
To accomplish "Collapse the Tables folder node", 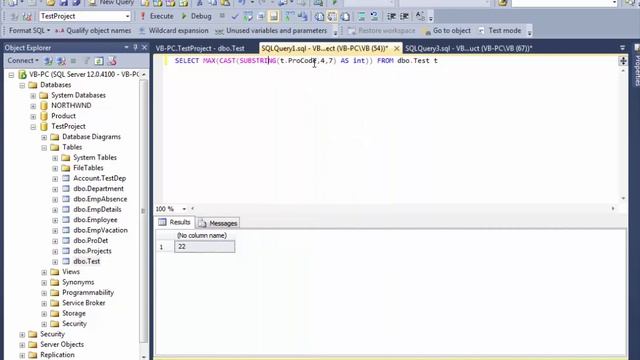I will tap(44, 147).
